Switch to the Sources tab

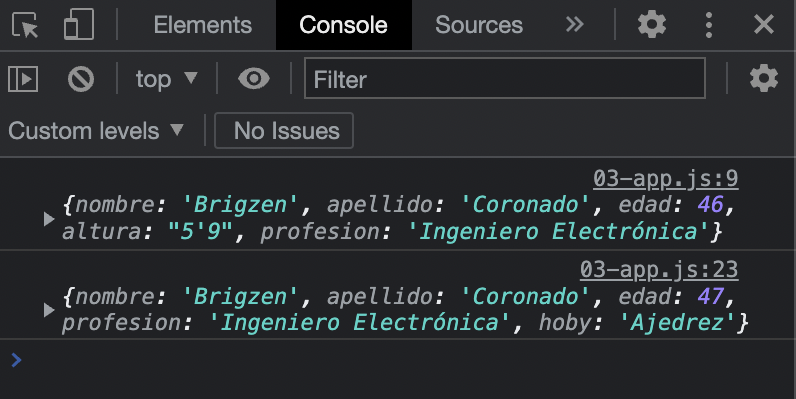pyautogui.click(x=479, y=25)
